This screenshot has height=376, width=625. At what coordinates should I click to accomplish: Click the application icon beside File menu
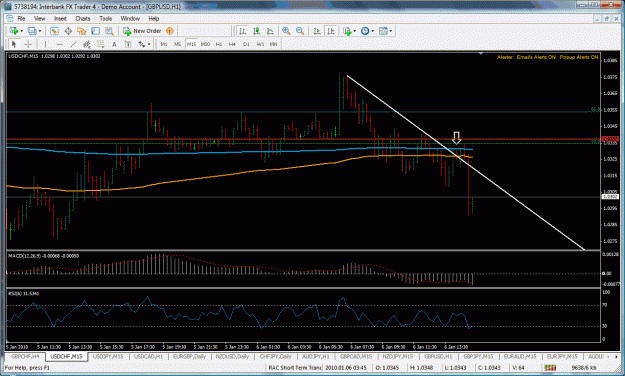(x=10, y=18)
